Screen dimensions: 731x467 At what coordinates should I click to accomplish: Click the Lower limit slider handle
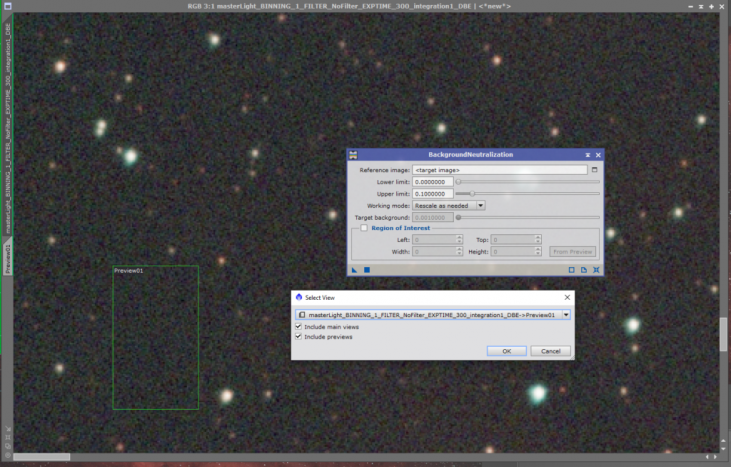(458, 182)
